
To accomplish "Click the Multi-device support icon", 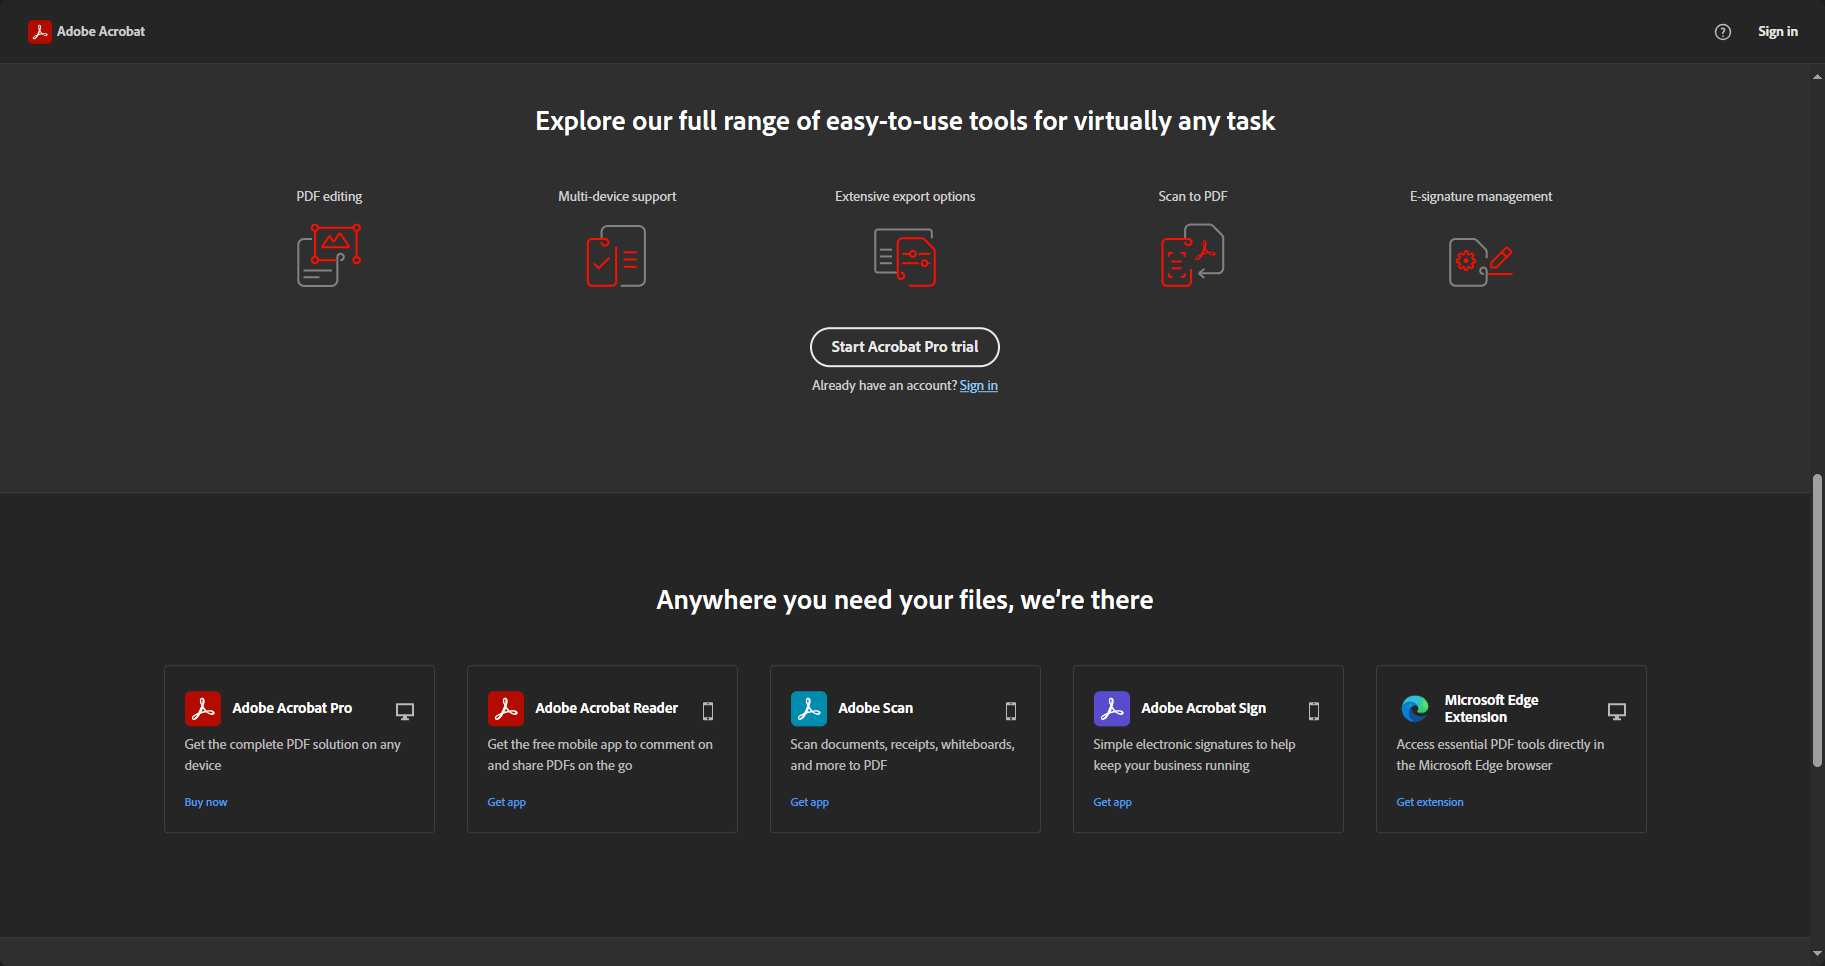I will (x=616, y=256).
